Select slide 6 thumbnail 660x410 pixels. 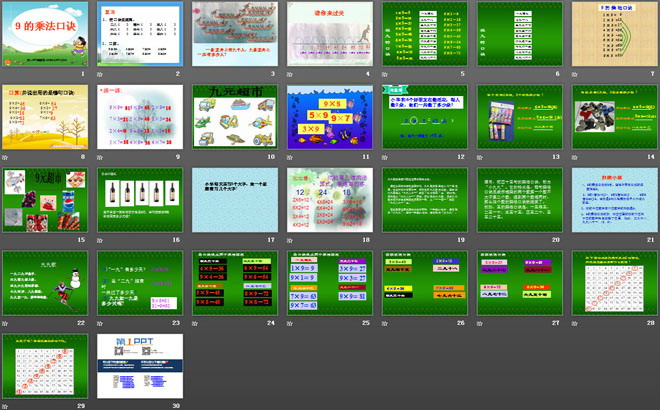coord(520,34)
